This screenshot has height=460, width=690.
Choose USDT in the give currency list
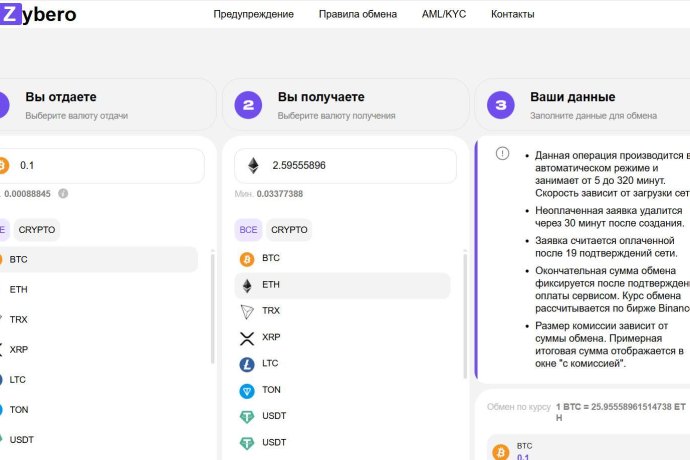point(99,439)
